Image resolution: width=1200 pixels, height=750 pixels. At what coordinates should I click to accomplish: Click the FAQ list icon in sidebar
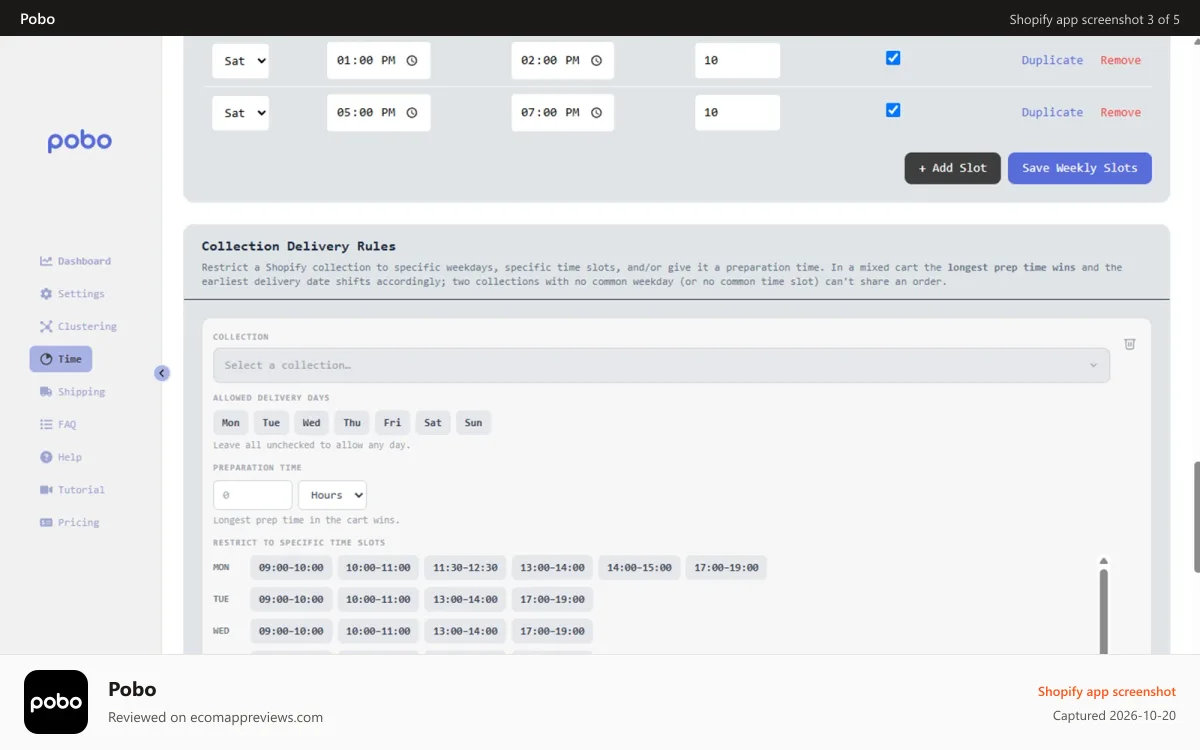46,424
